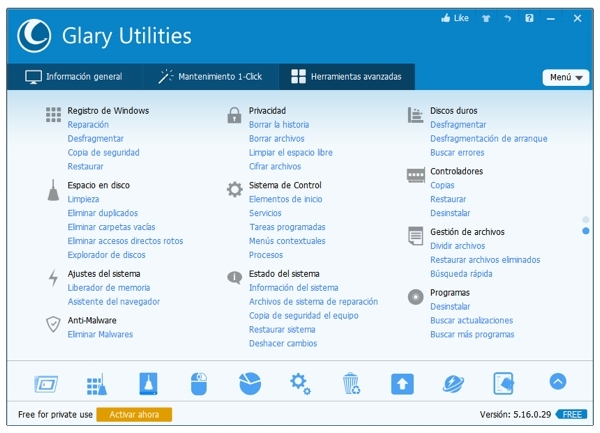The width and height of the screenshot is (600, 433).
Task: Open Deshacer cambios link
Action: (x=283, y=343)
